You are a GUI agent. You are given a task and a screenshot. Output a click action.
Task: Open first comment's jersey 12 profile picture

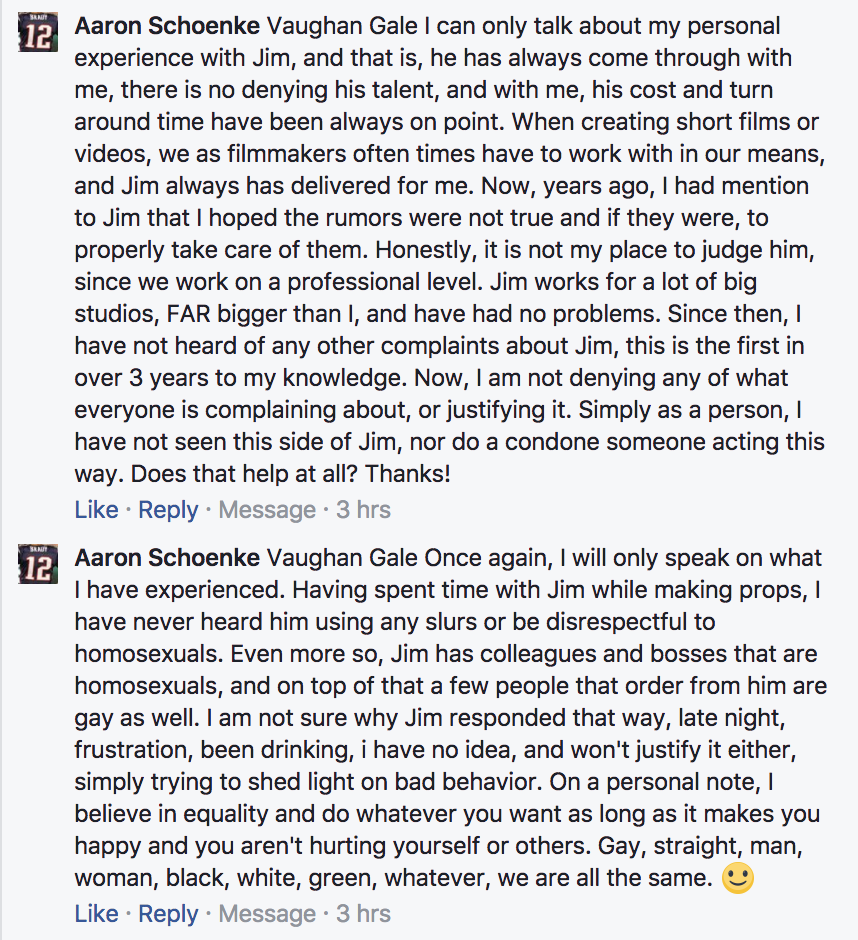tap(38, 32)
